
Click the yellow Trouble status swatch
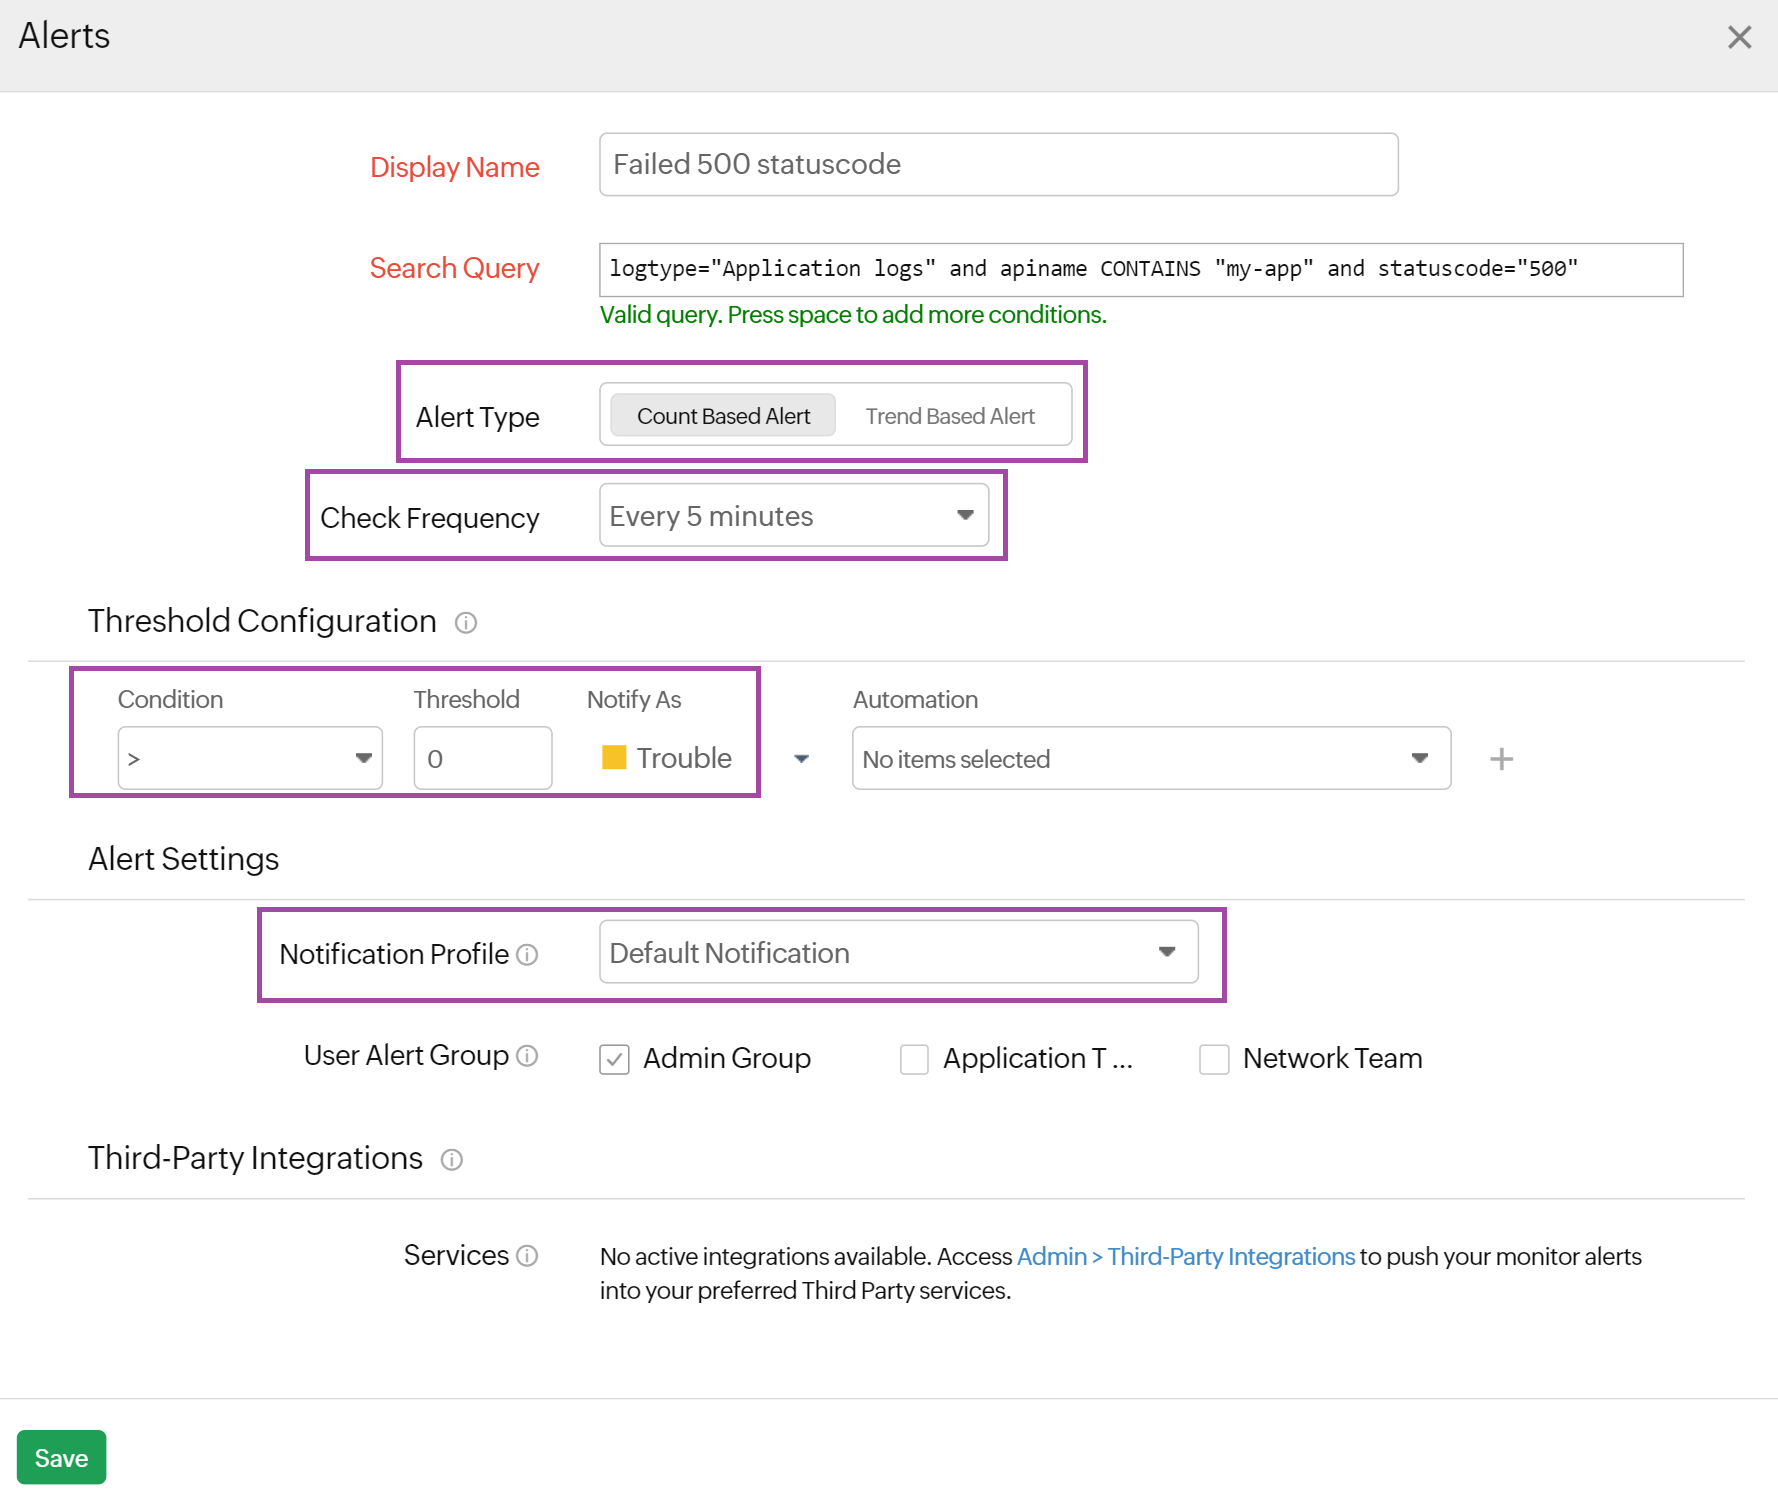pos(614,758)
